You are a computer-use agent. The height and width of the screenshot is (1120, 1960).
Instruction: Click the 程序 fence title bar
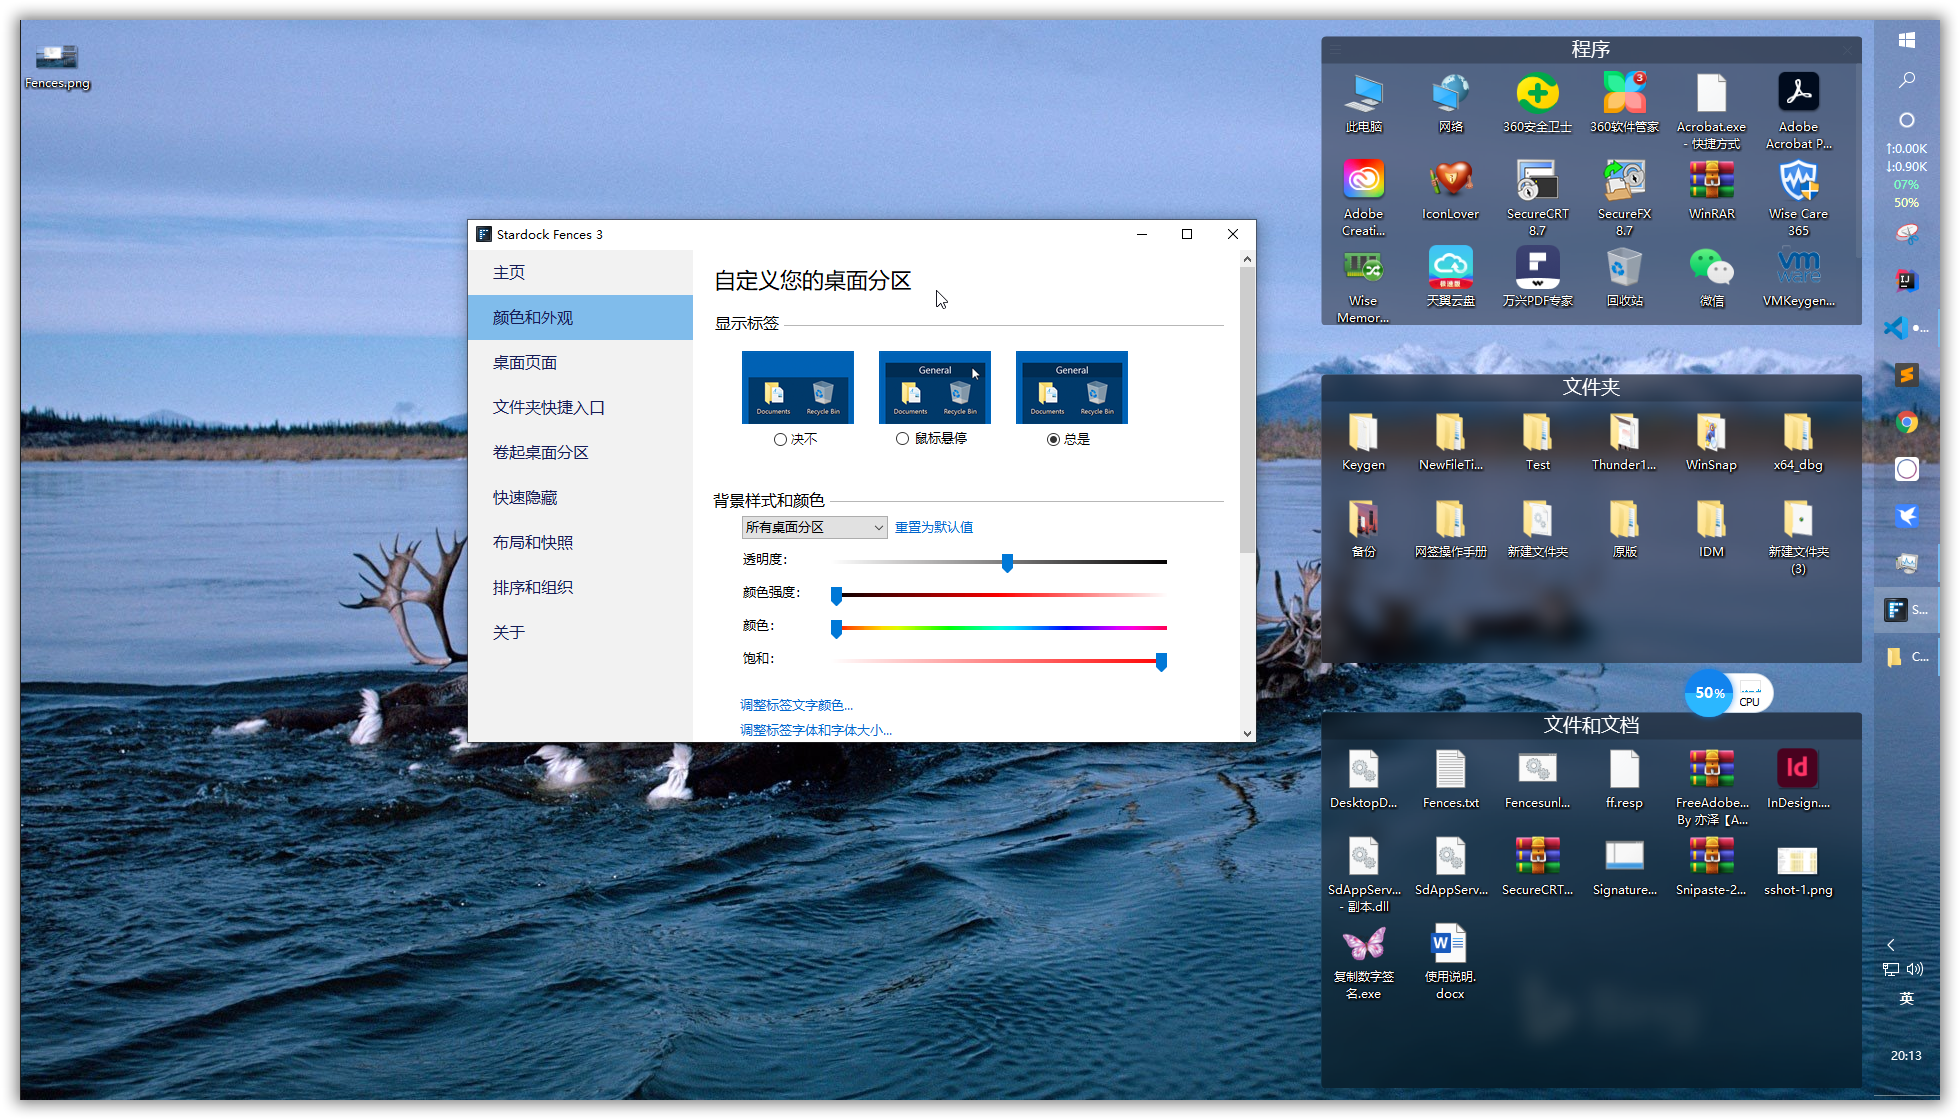pos(1591,49)
